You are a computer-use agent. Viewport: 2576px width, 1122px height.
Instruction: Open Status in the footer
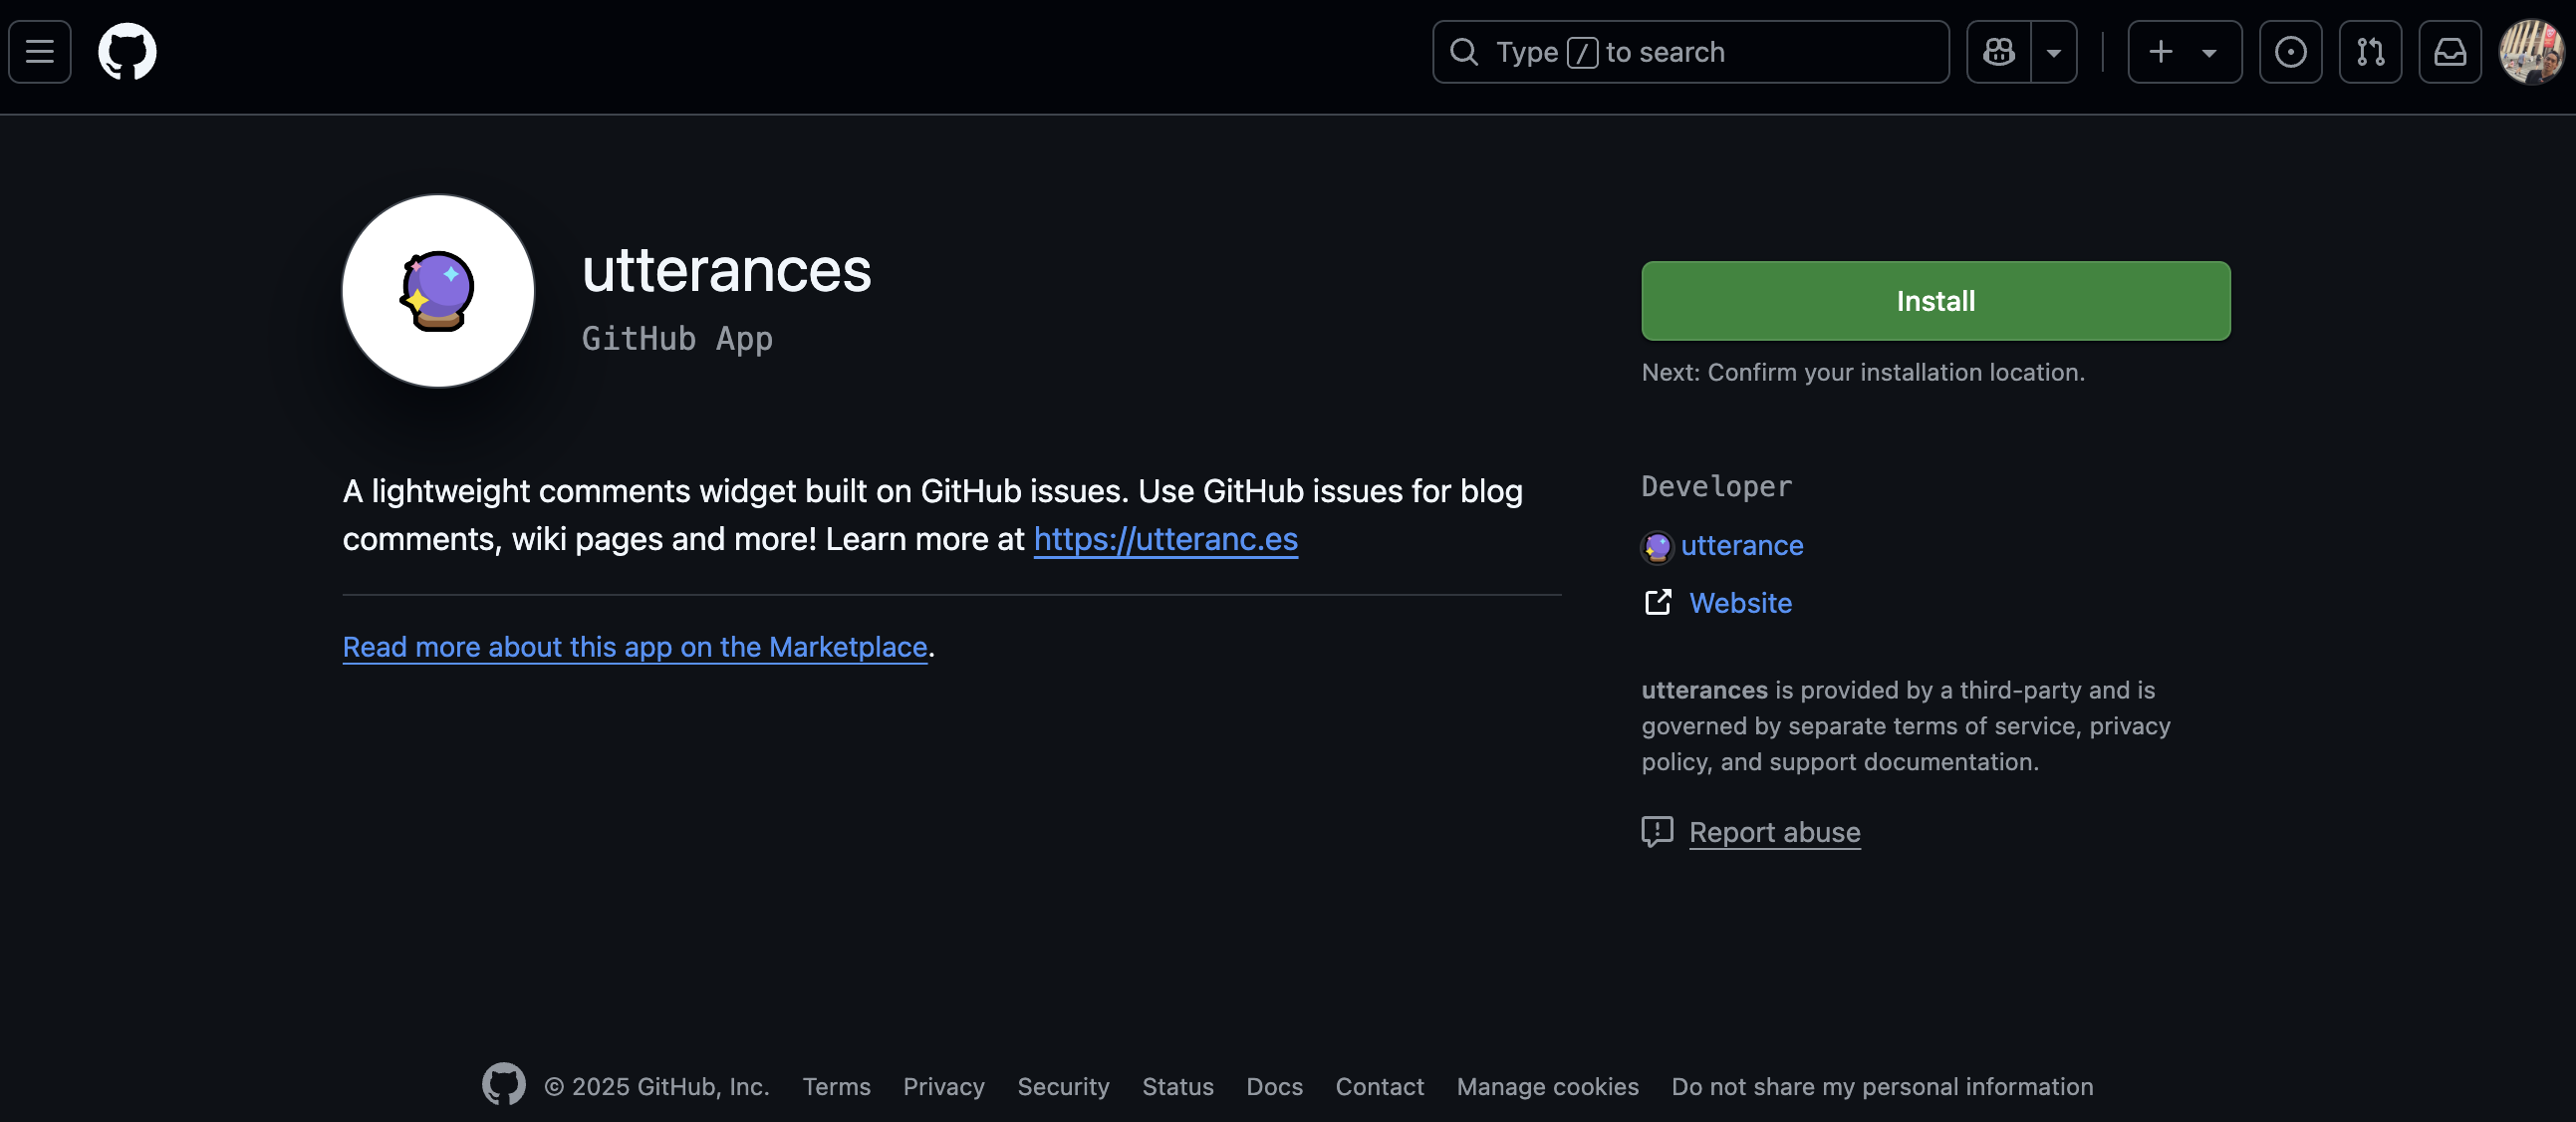pyautogui.click(x=1177, y=1086)
